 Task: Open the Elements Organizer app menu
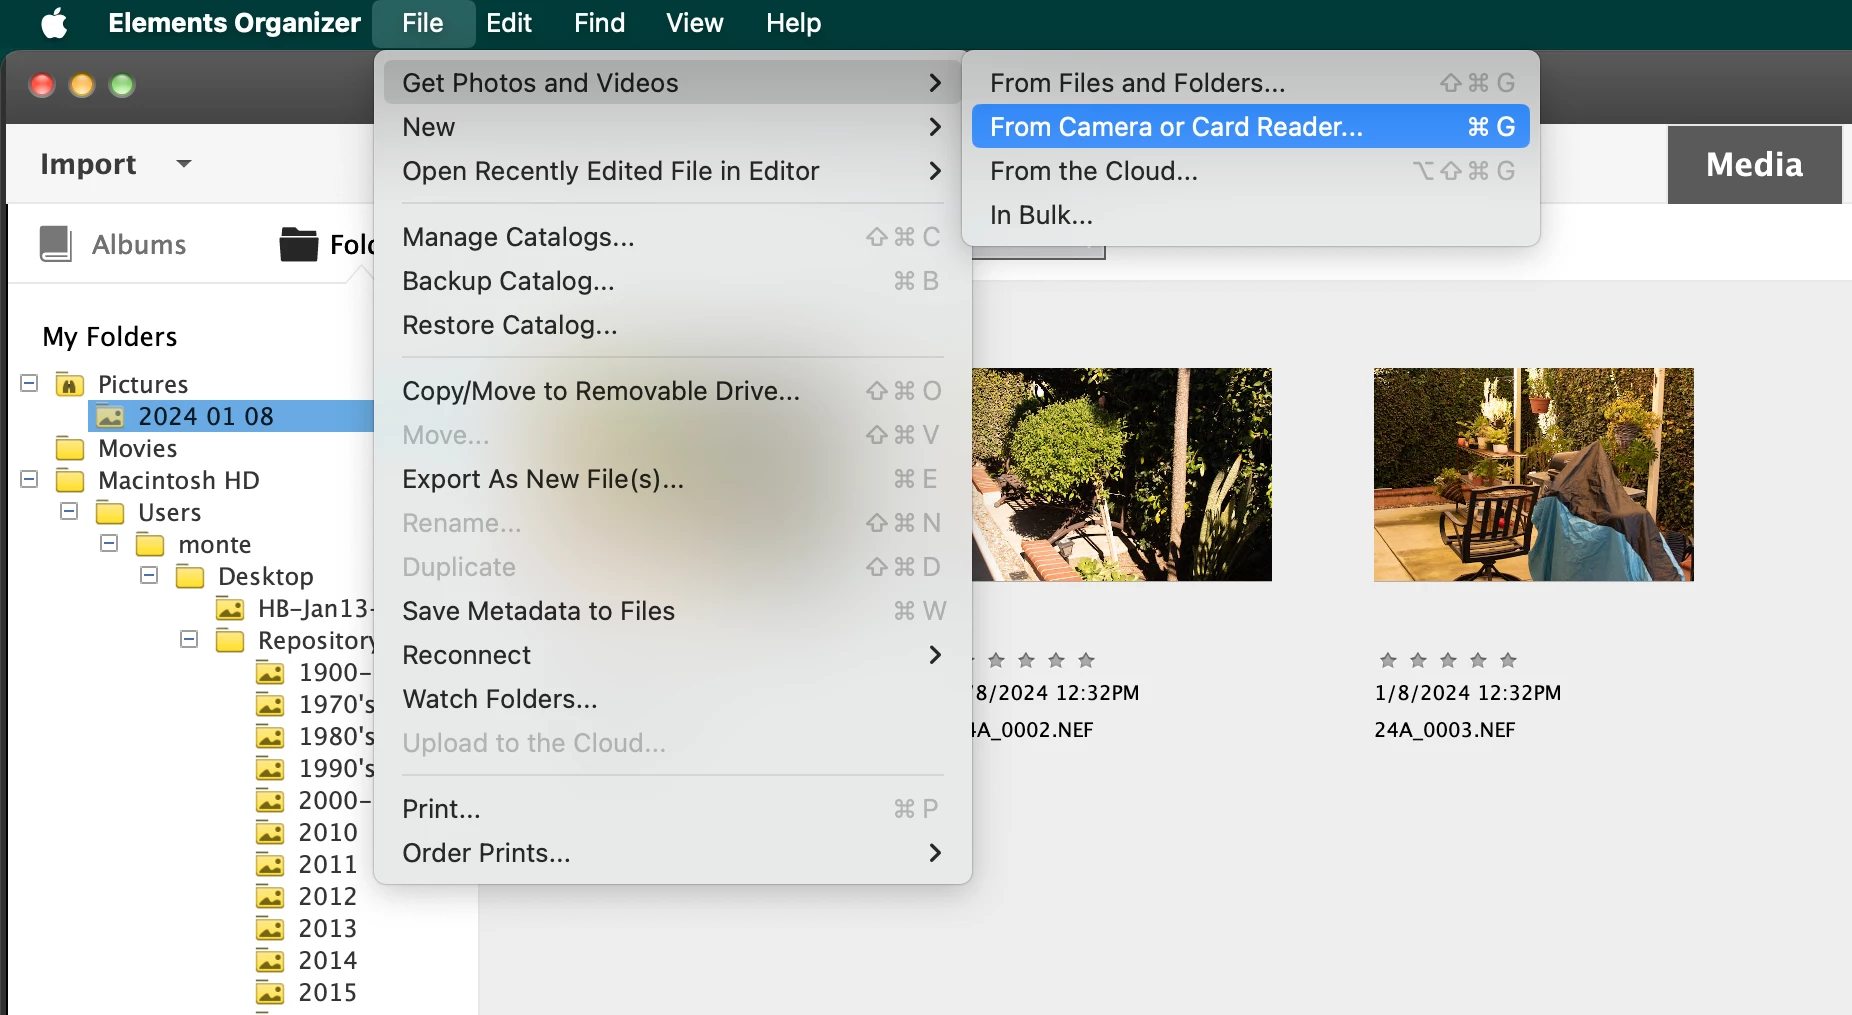(x=234, y=23)
